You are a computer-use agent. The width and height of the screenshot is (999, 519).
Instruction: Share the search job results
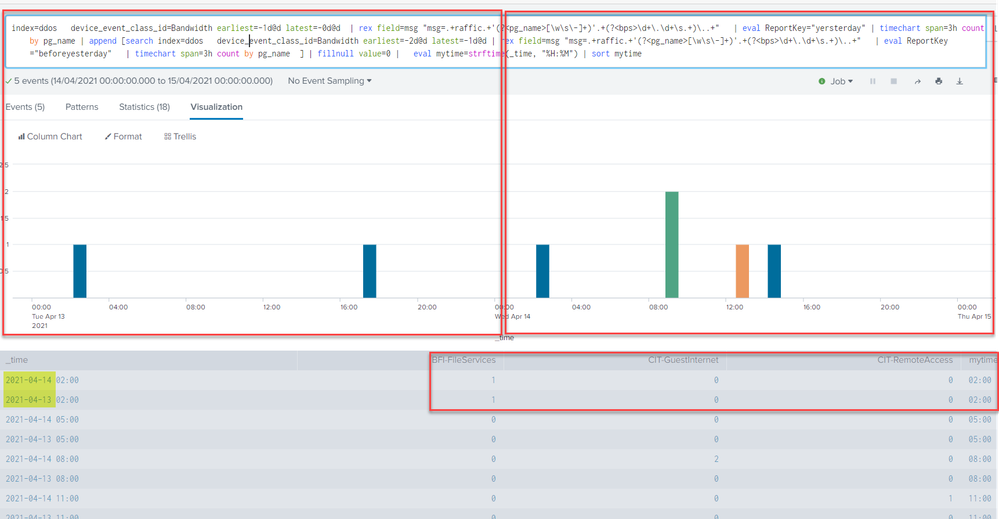[x=917, y=82]
